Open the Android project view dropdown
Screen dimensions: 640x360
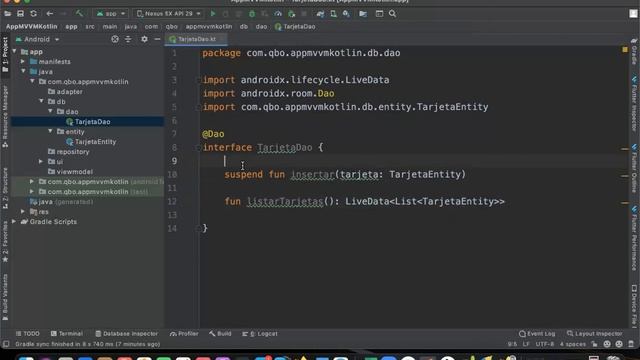(38, 39)
